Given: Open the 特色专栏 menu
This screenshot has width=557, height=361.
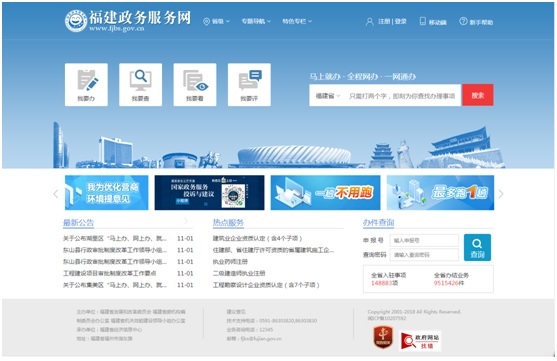Looking at the screenshot, I should pos(297,21).
